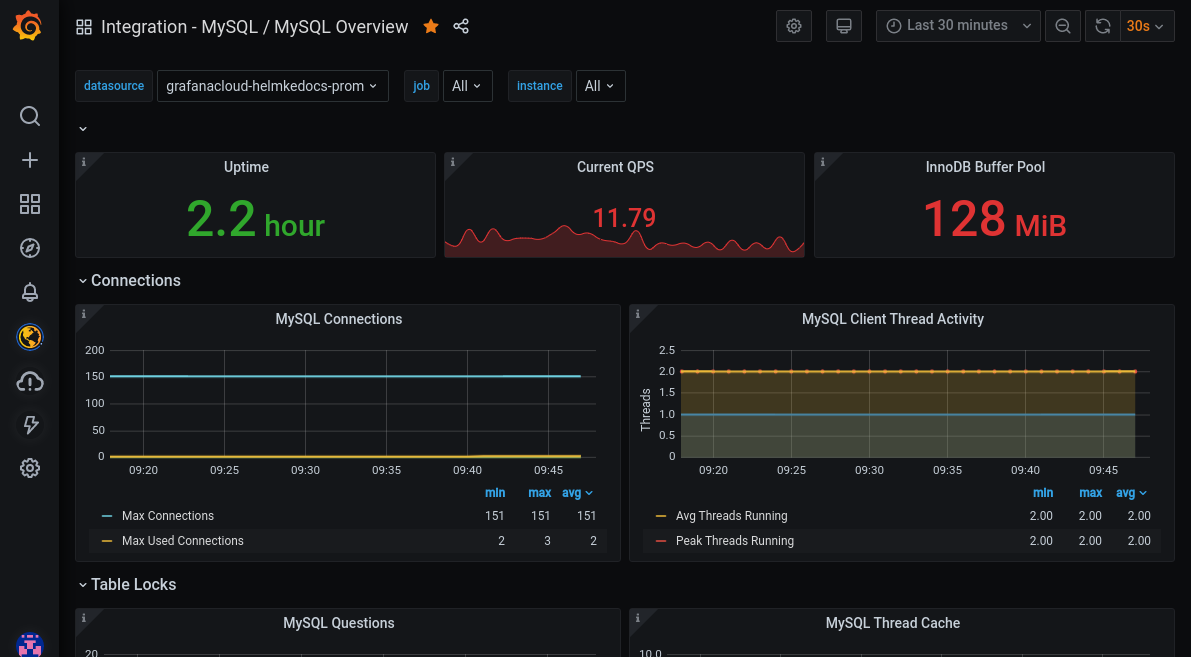Open the Grafana home logo
The image size is (1191, 657).
click(x=27, y=26)
